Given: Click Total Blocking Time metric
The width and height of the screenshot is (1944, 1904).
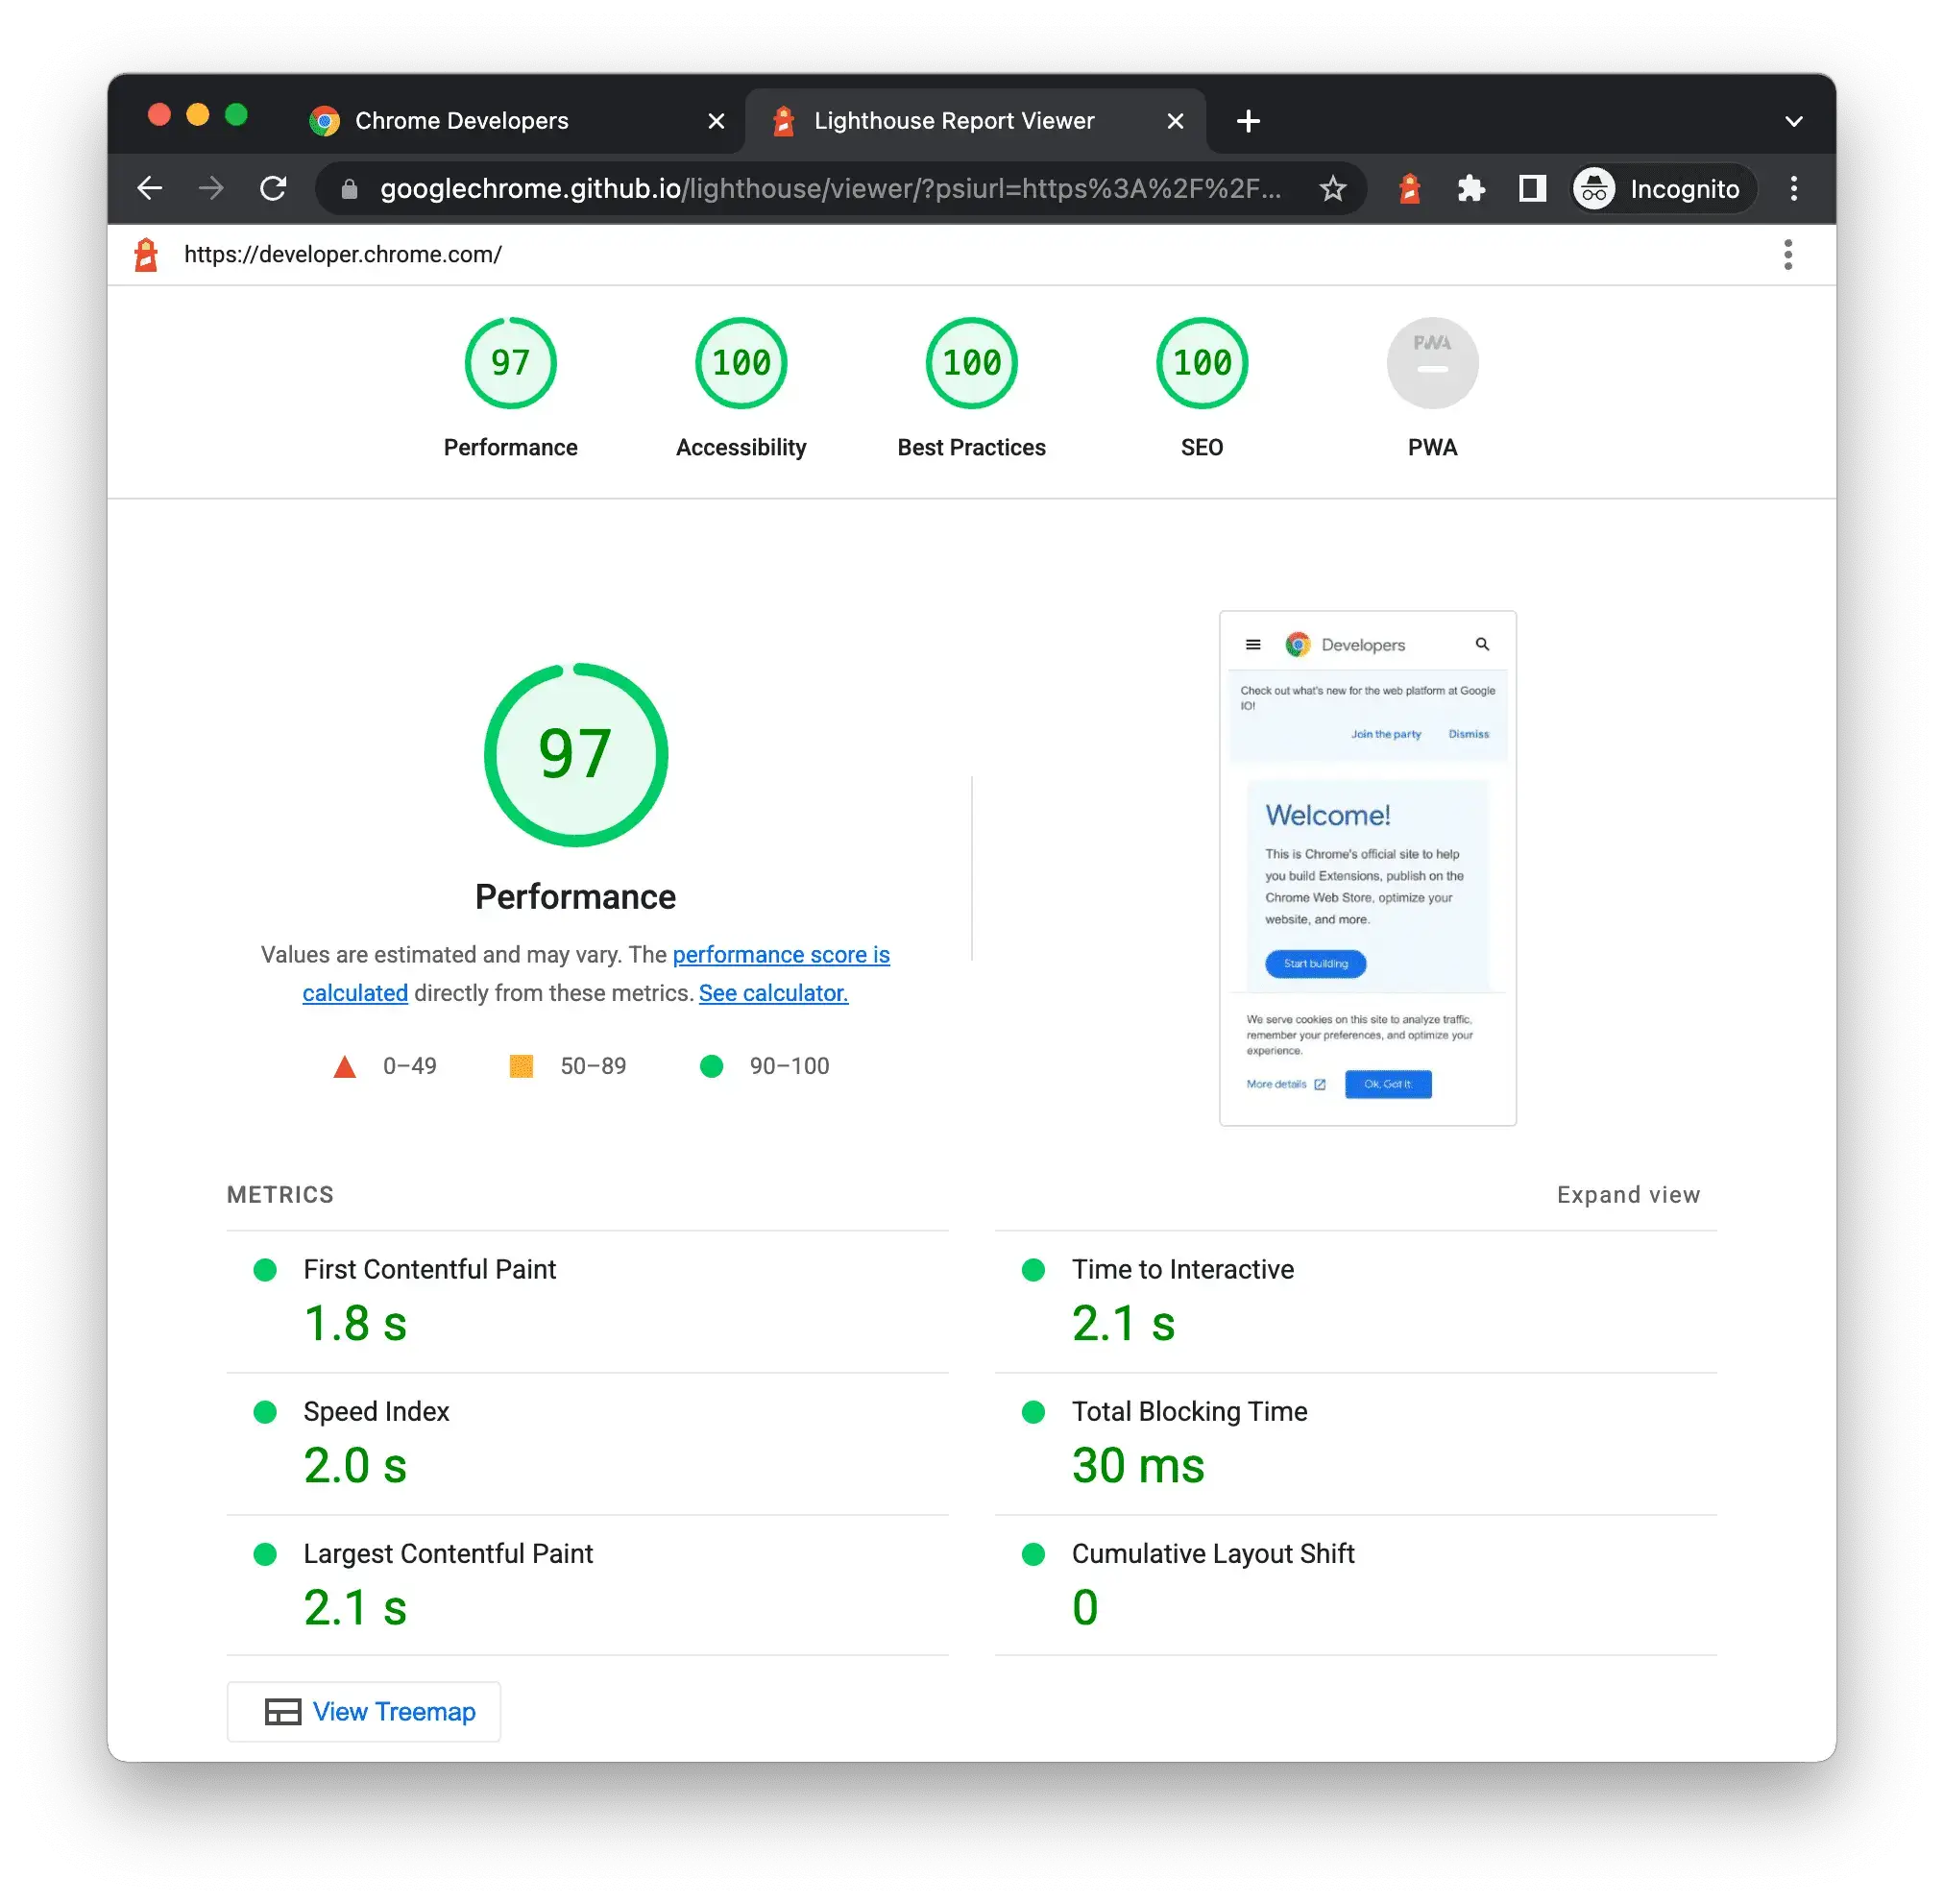Looking at the screenshot, I should pyautogui.click(x=1189, y=1411).
